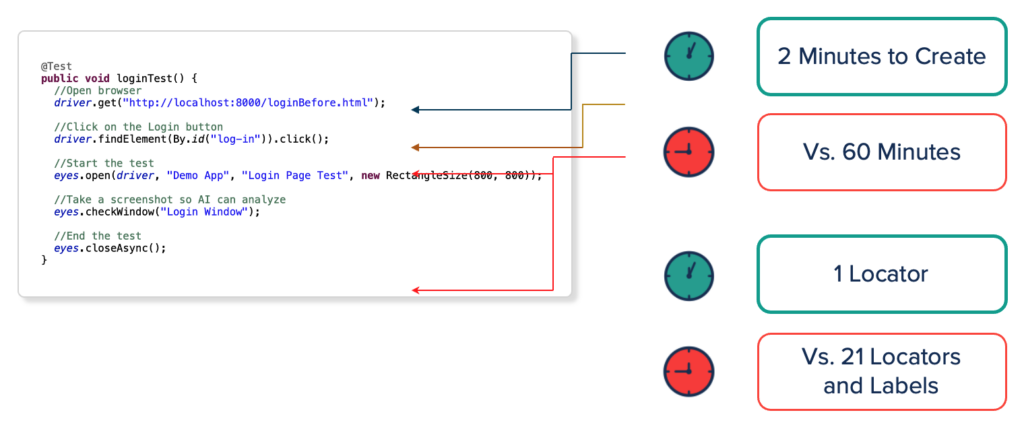Click the 2 Minutes to Create box

pos(881,56)
